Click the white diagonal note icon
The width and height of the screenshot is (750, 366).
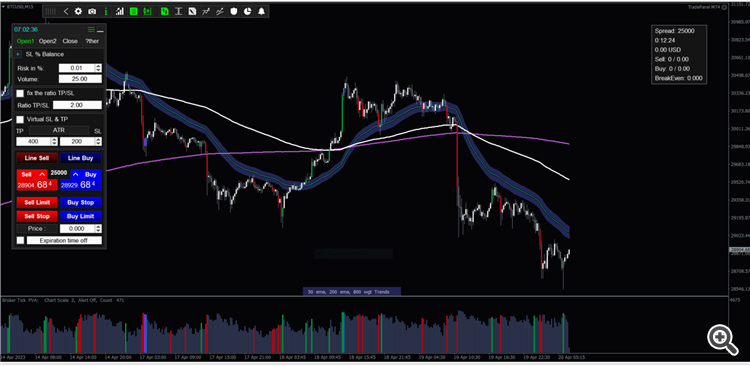coord(192,11)
